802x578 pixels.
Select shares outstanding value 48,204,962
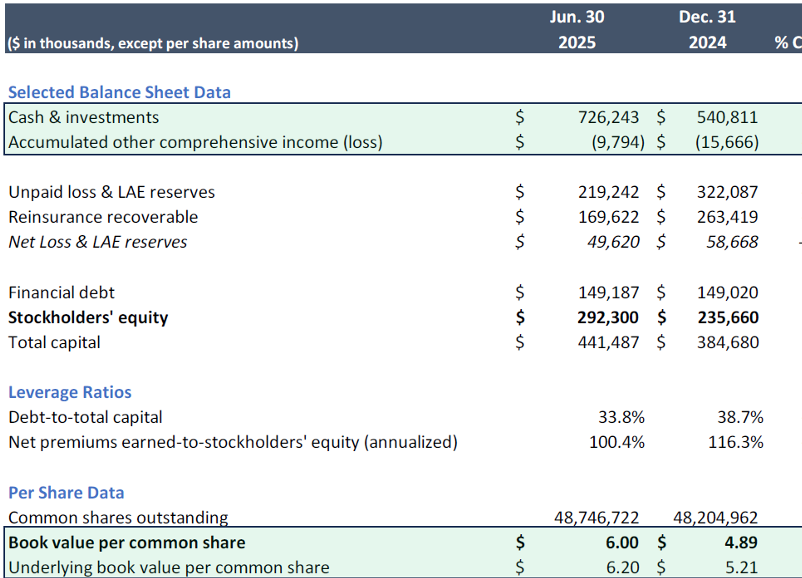pyautogui.click(x=715, y=518)
